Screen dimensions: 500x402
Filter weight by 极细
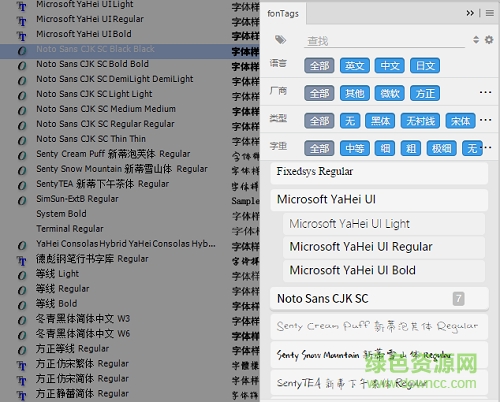[x=441, y=148]
